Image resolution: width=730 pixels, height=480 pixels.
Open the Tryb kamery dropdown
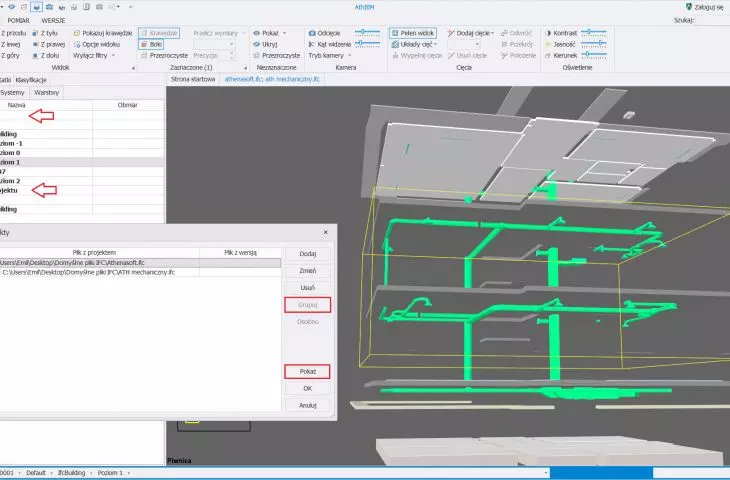point(330,55)
